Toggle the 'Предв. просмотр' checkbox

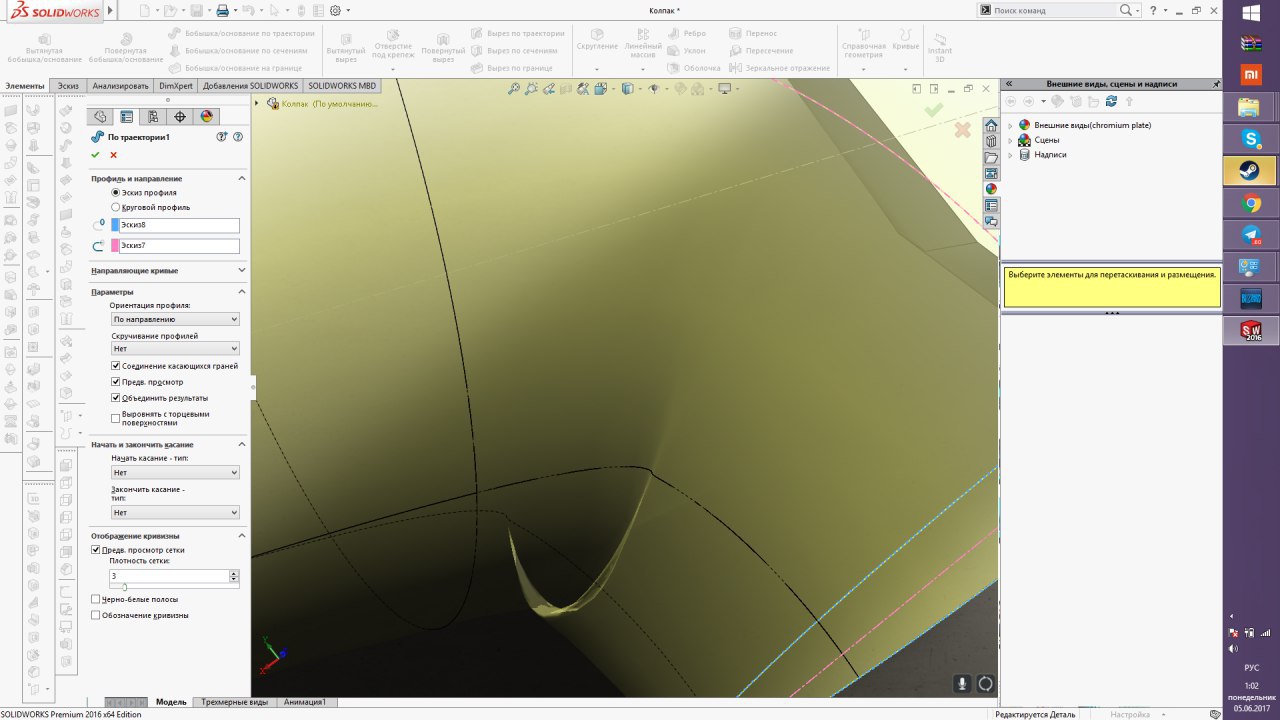point(116,382)
